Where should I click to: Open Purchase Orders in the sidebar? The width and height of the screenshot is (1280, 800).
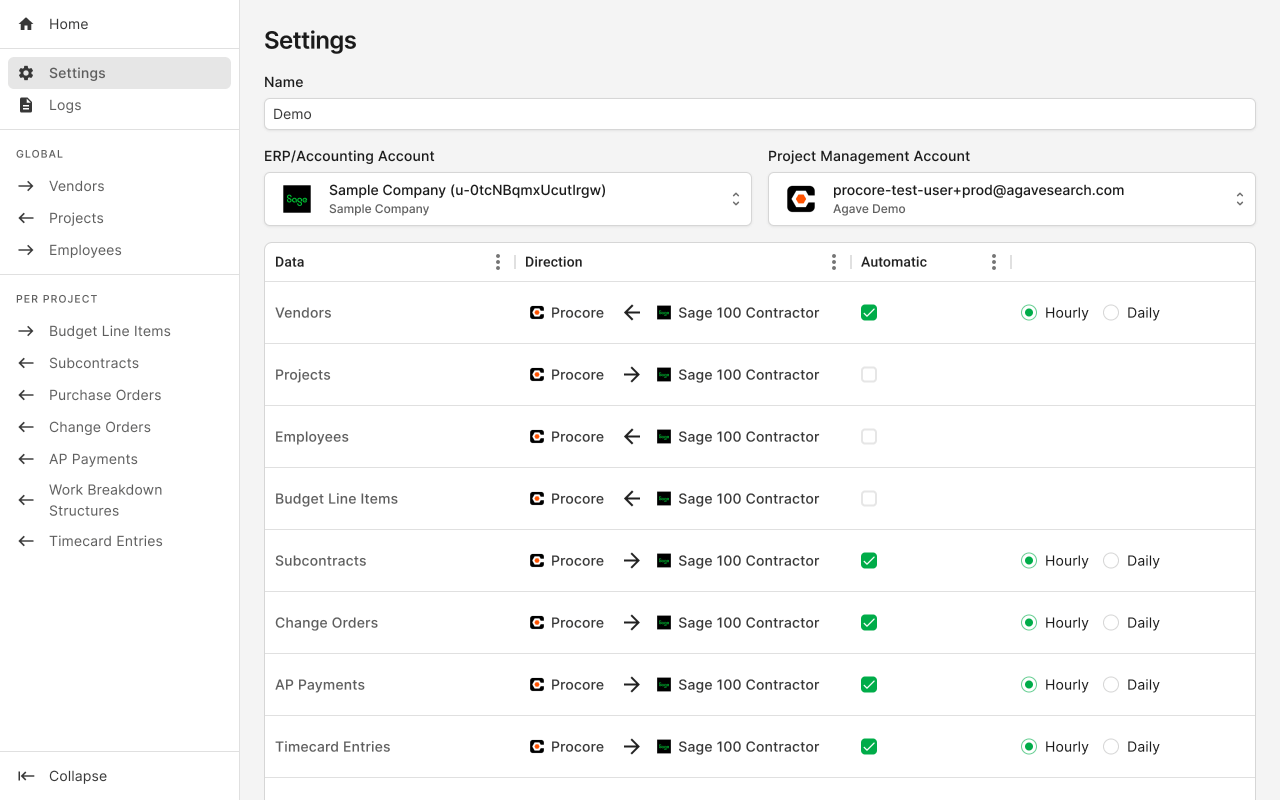click(x=119, y=395)
